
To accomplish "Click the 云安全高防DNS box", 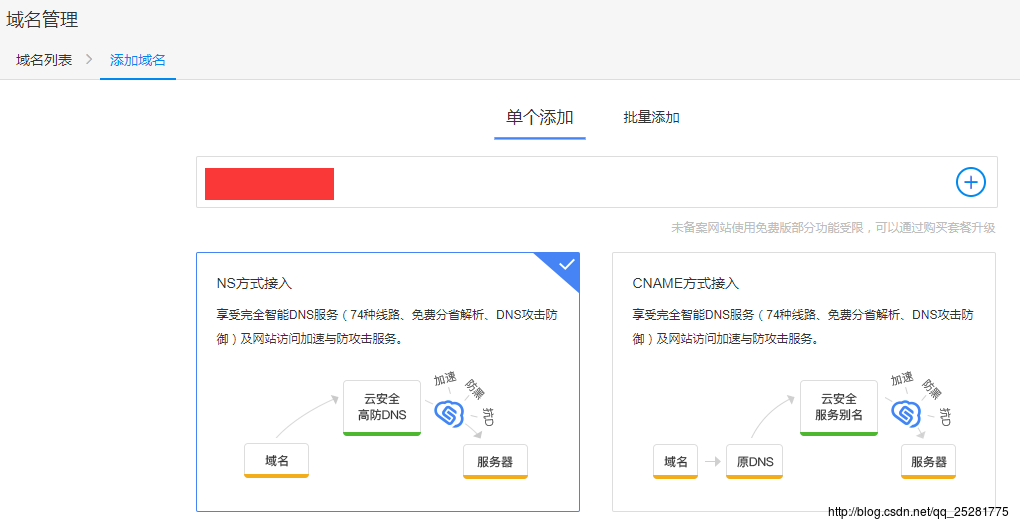I will (381, 407).
